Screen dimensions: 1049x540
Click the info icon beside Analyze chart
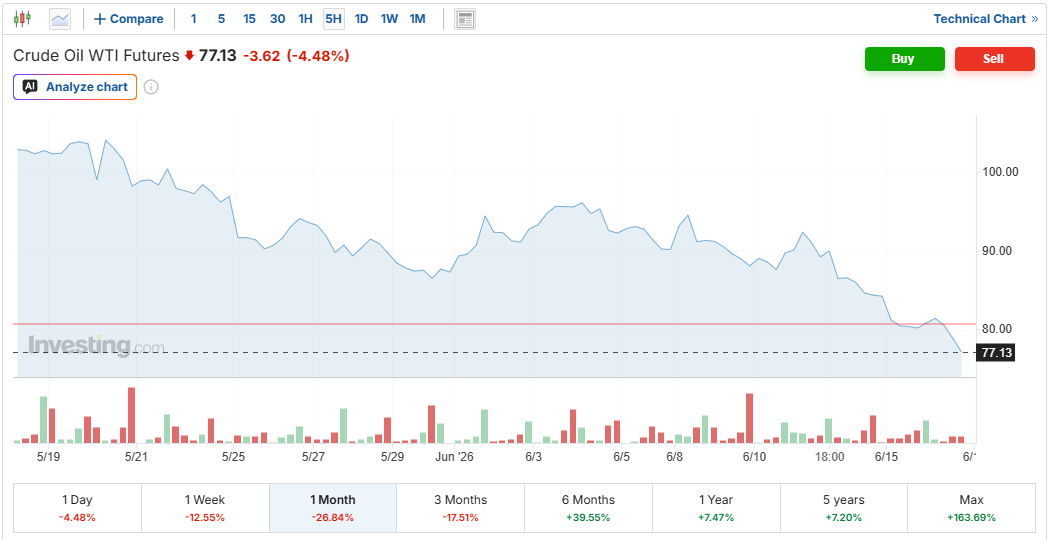click(151, 87)
